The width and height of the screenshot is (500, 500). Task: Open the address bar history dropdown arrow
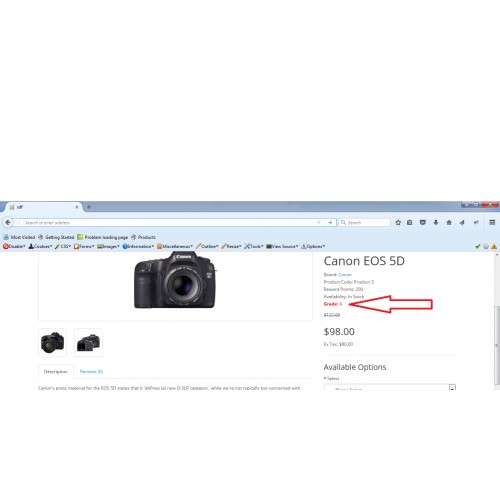point(319,222)
